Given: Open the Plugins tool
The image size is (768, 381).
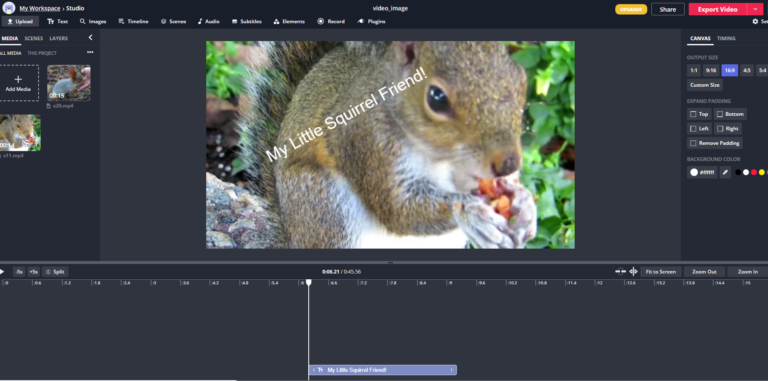Looking at the screenshot, I should [x=371, y=22].
